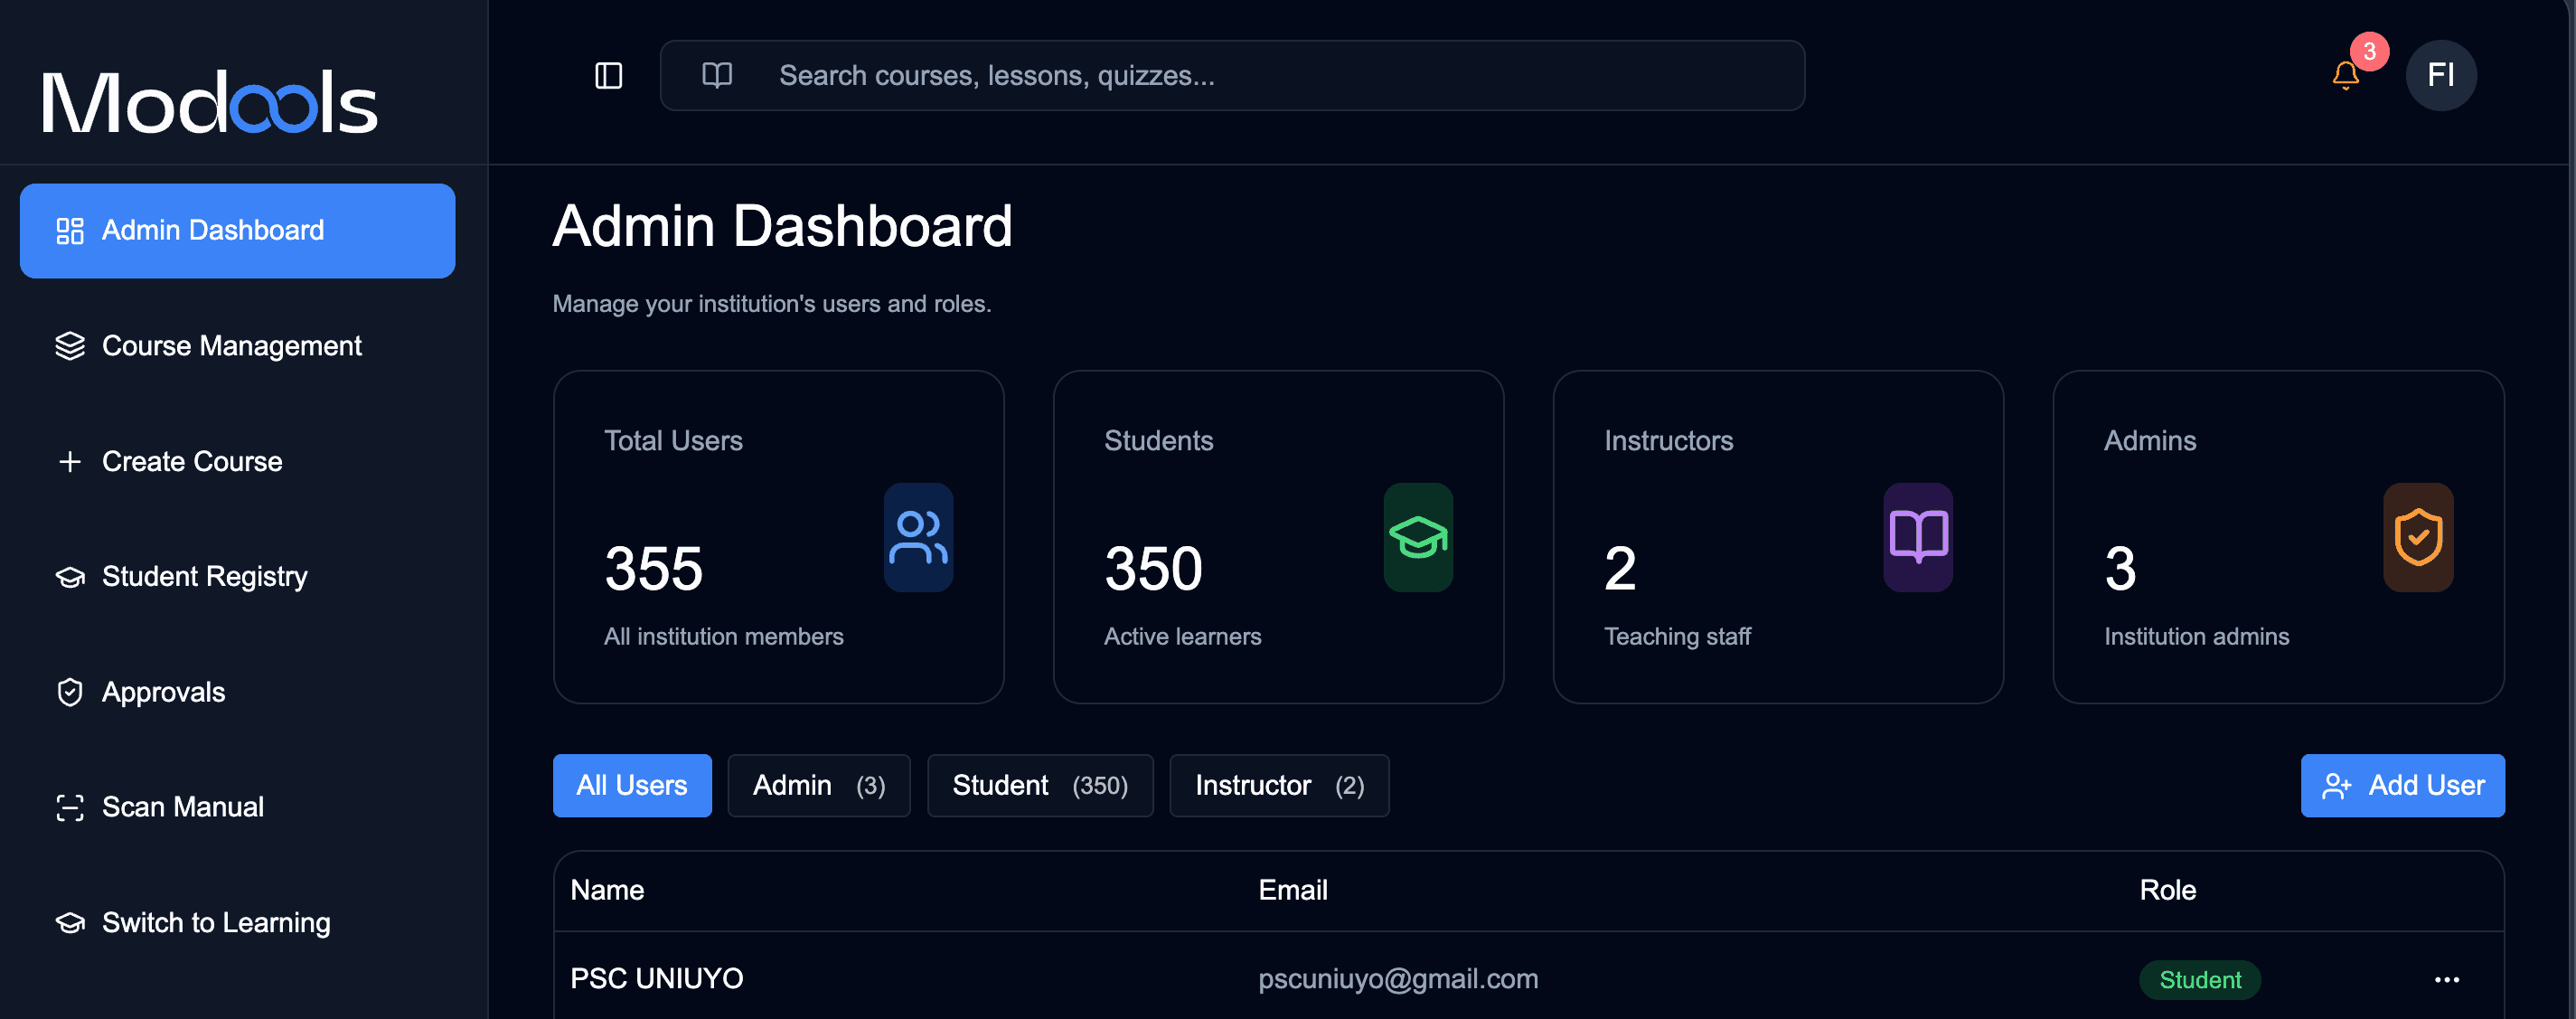Click 'Active learners' caption

[1182, 637]
